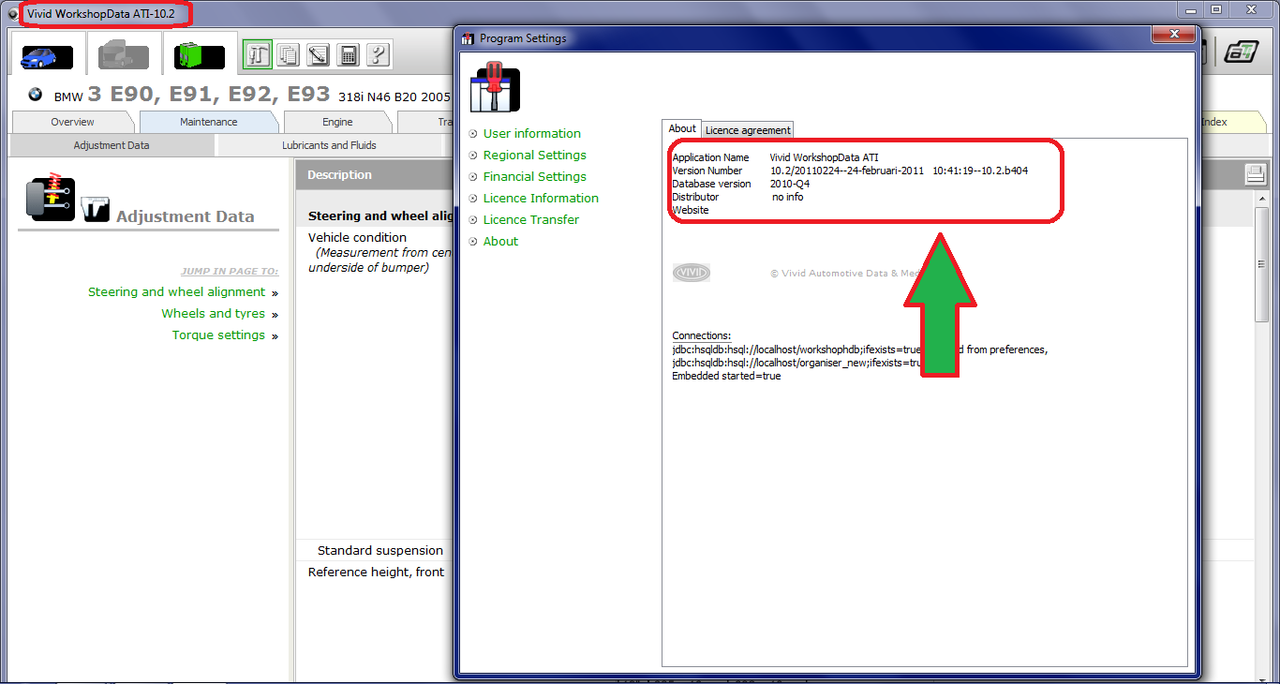This screenshot has width=1280, height=684.
Task: Select the About tab in dialog
Action: 682,129
